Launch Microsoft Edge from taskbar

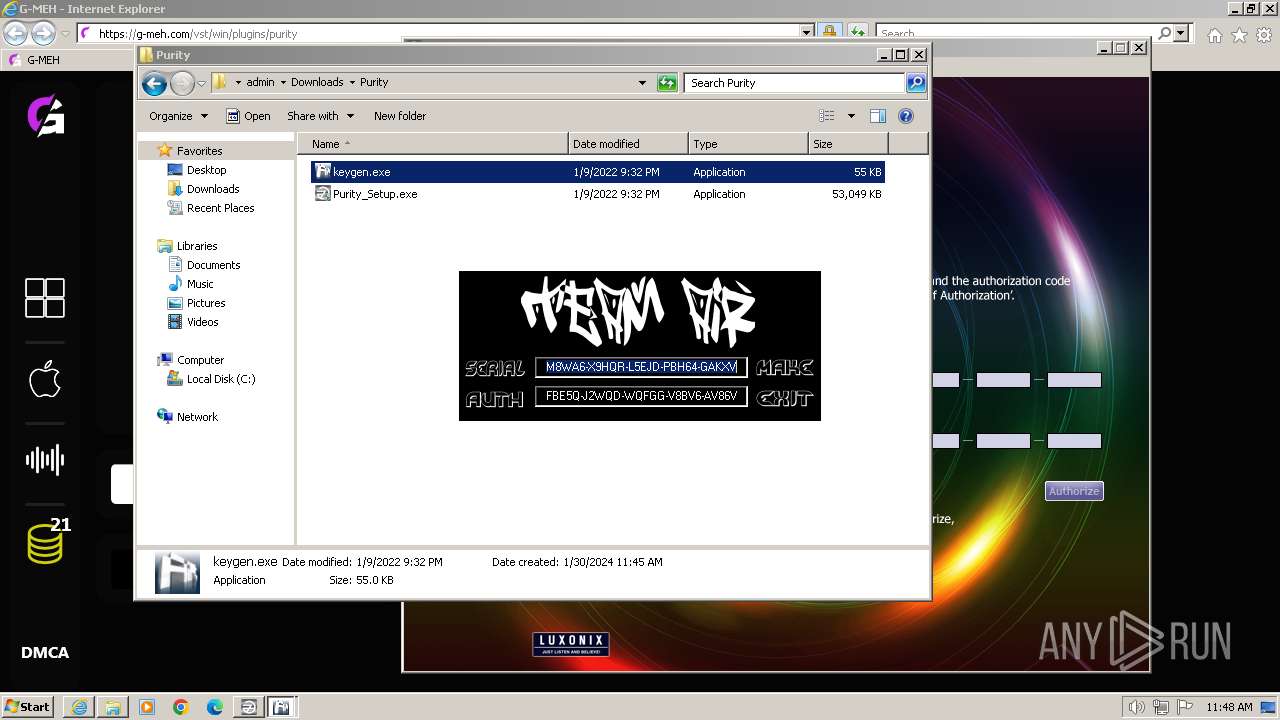click(215, 707)
